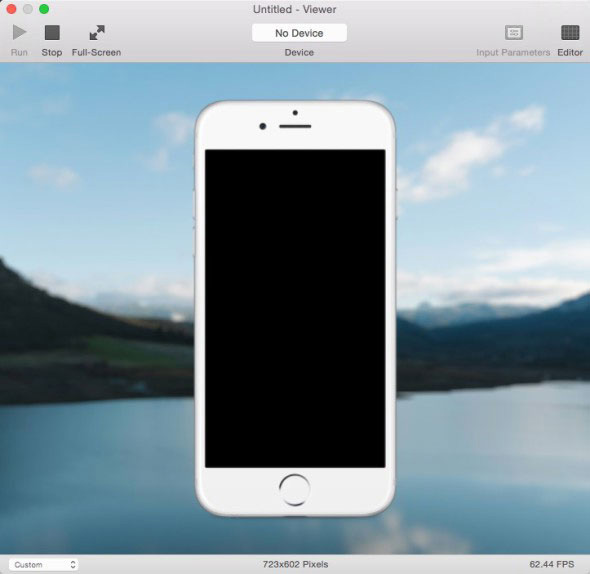The width and height of the screenshot is (590, 574).
Task: Close the Viewer window with red button
Action: tap(11, 9)
